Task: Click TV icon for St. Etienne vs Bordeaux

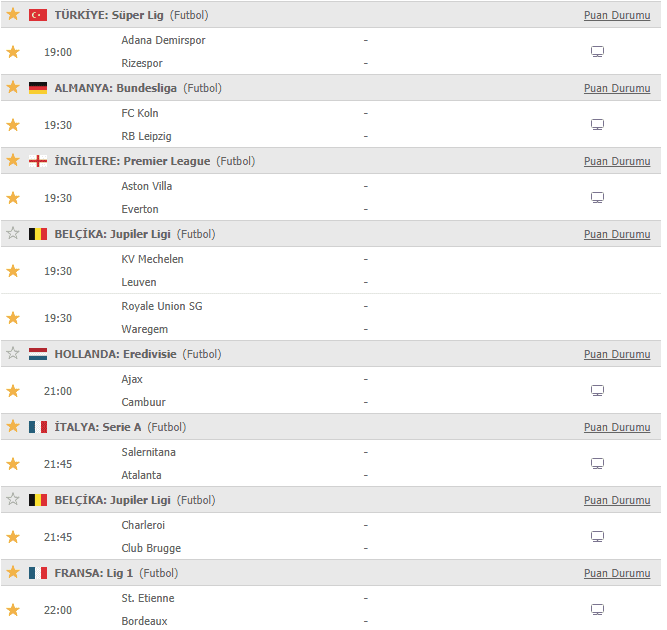Action: pyautogui.click(x=597, y=610)
